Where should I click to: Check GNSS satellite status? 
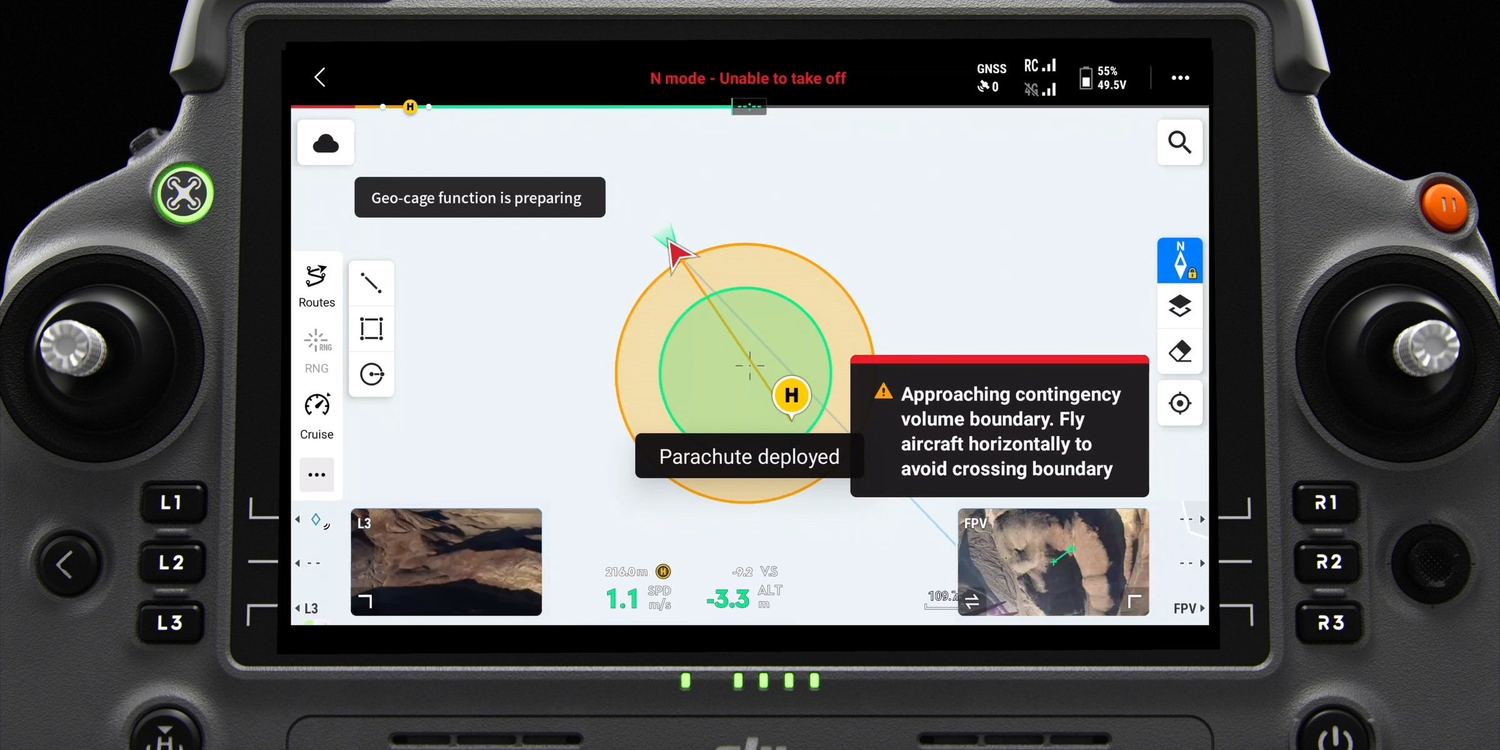point(991,78)
